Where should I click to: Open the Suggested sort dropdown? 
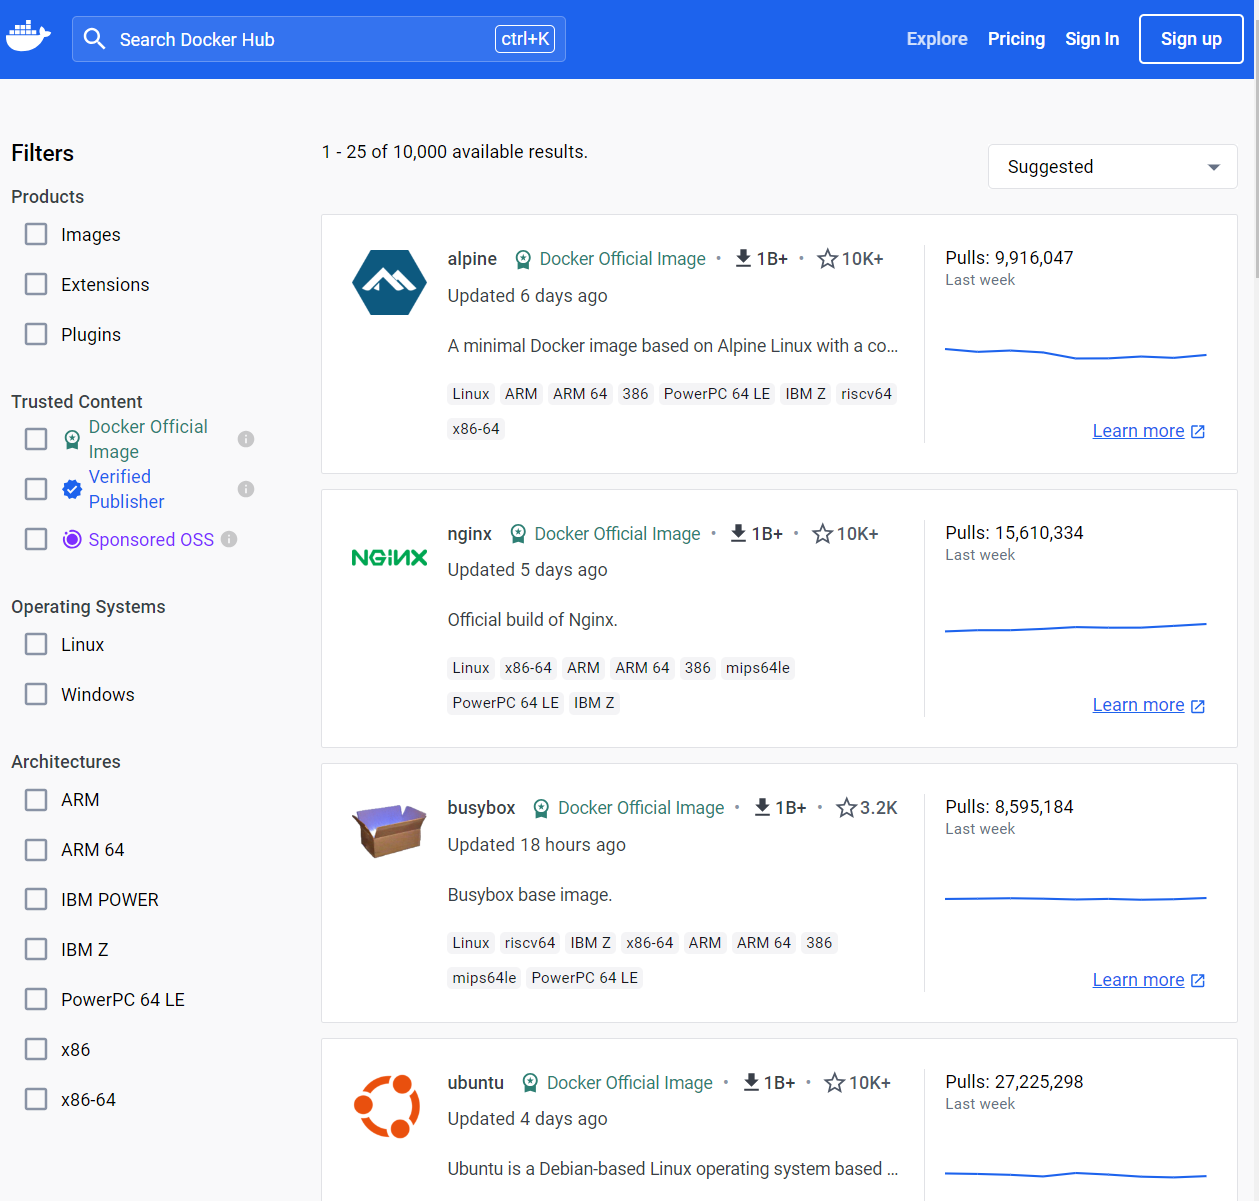tap(1112, 167)
